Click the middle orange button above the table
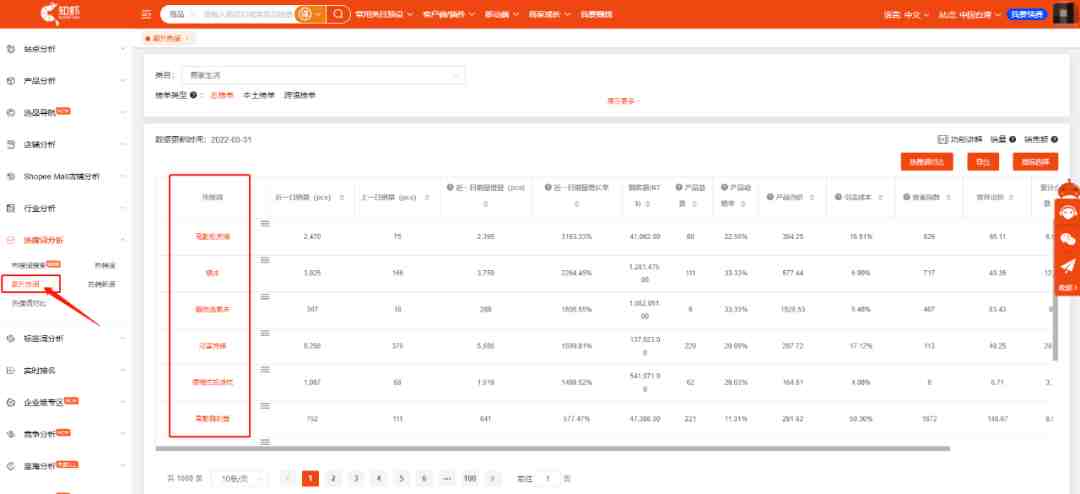This screenshot has width=1080, height=494. click(983, 162)
